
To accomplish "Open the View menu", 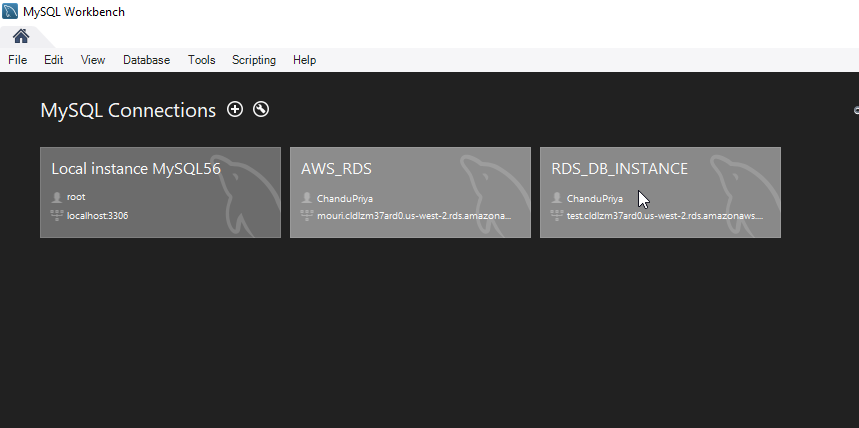I will [93, 60].
